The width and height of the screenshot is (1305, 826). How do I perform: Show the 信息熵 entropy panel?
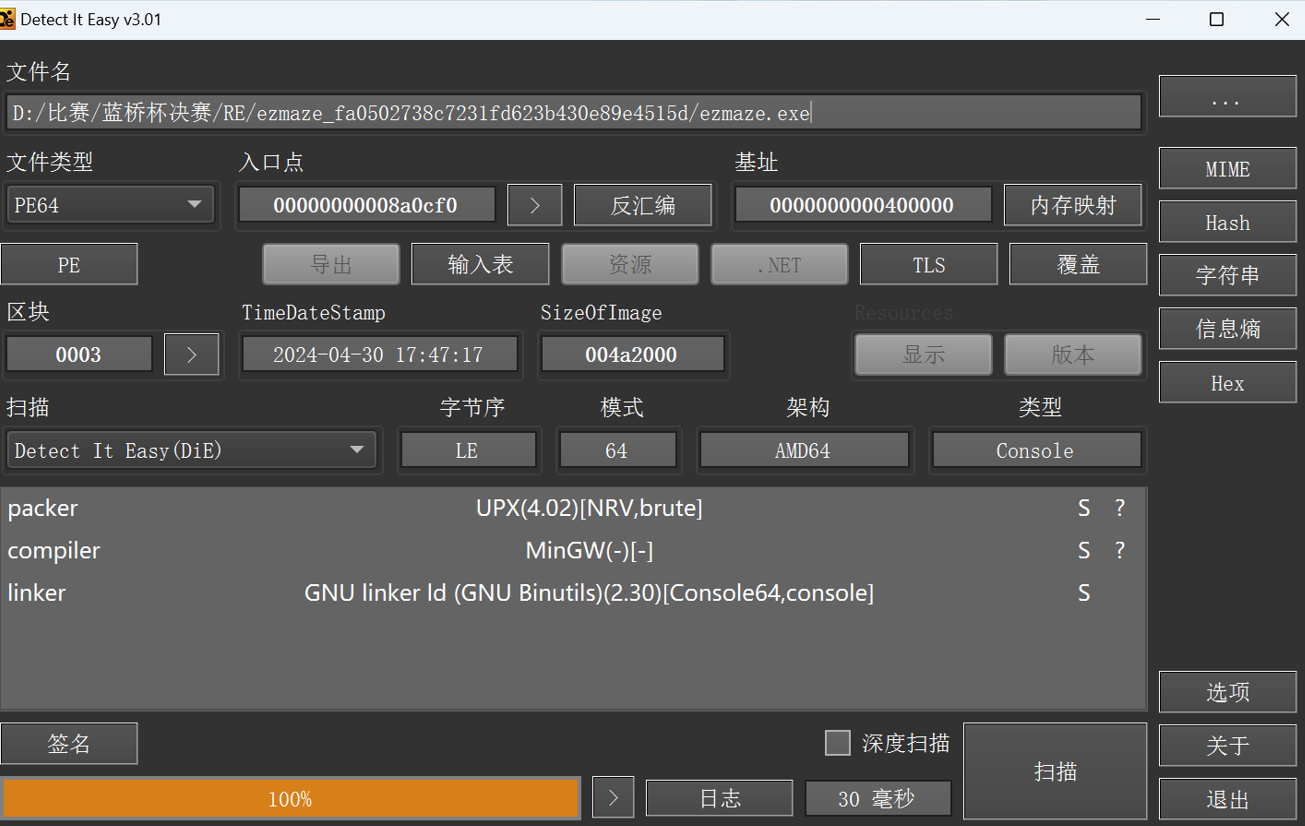[1227, 329]
